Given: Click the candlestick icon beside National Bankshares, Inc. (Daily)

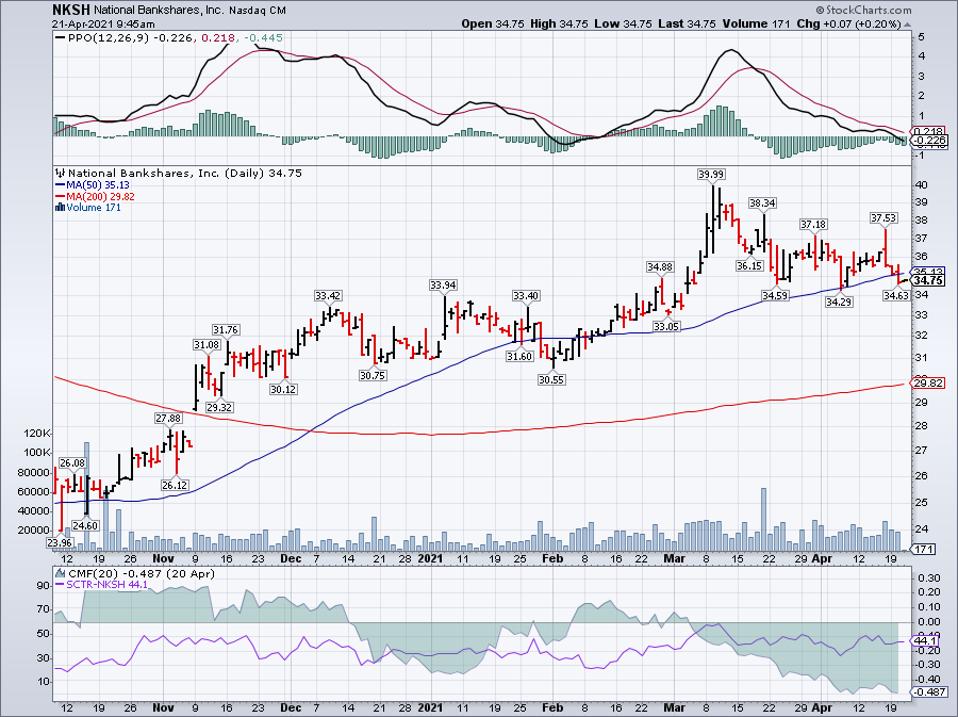Looking at the screenshot, I should coord(60,173).
